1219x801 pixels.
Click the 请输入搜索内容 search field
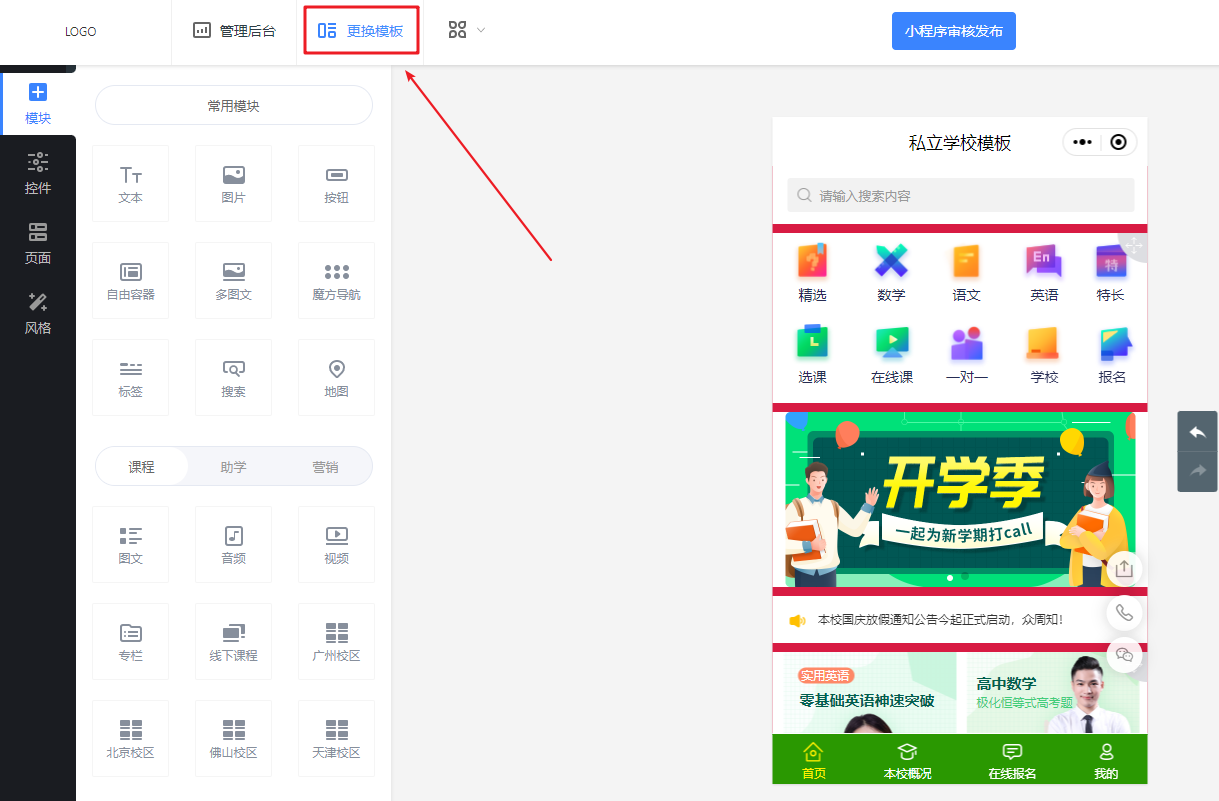pos(960,195)
